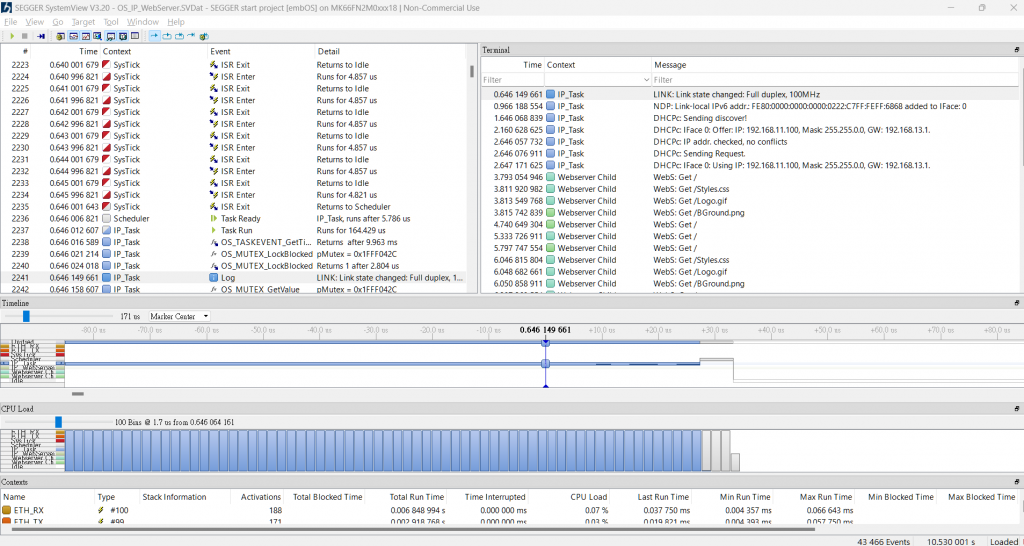Open the Tool menu
1024x546 pixels.
(111, 22)
